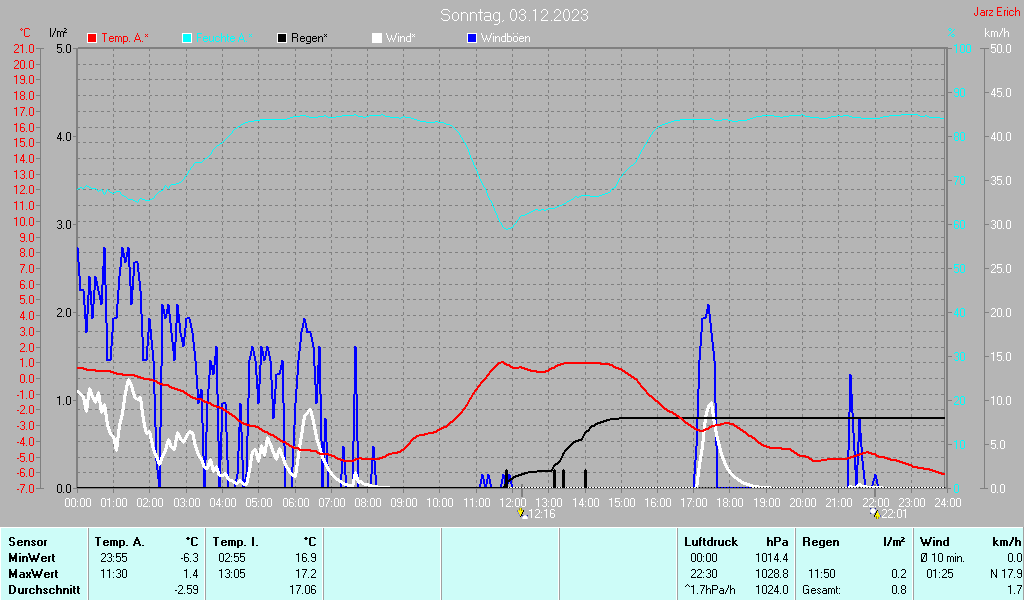1024x600 pixels.
Task: Click the cyan Feuchte A. legend swatch
Action: point(187,39)
